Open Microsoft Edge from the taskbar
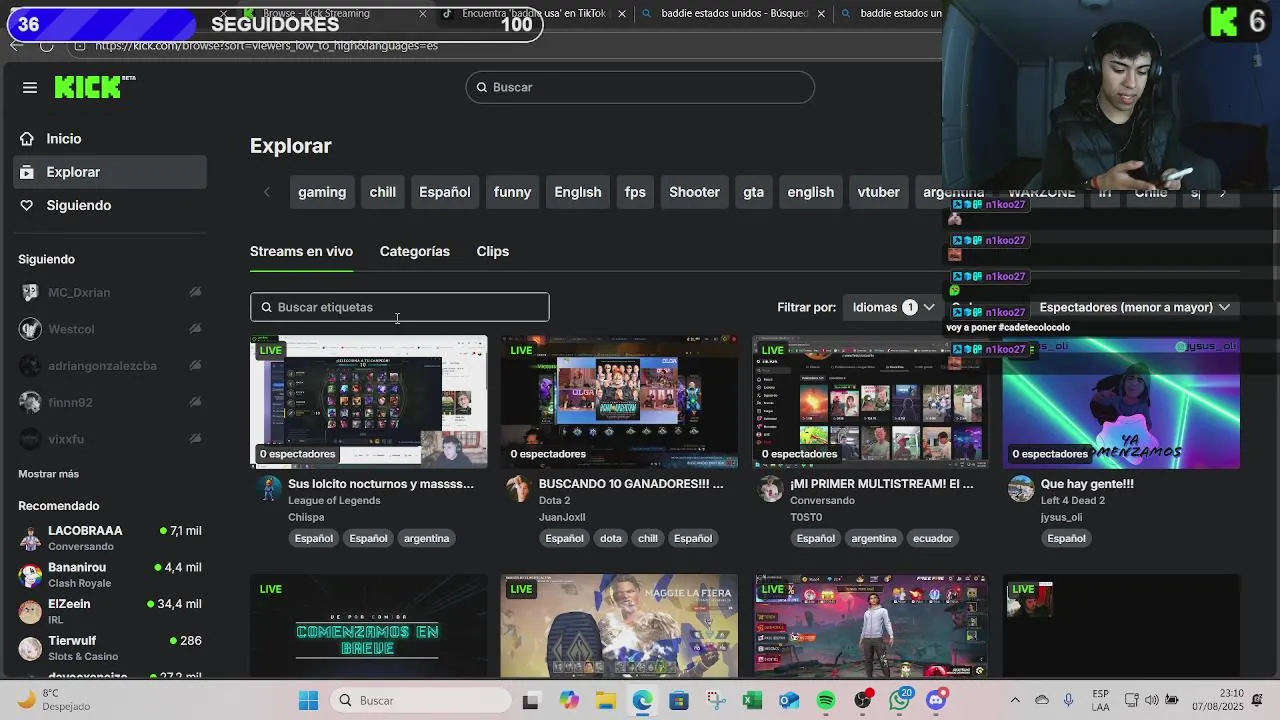Image resolution: width=1280 pixels, height=720 pixels. pyautogui.click(x=642, y=701)
